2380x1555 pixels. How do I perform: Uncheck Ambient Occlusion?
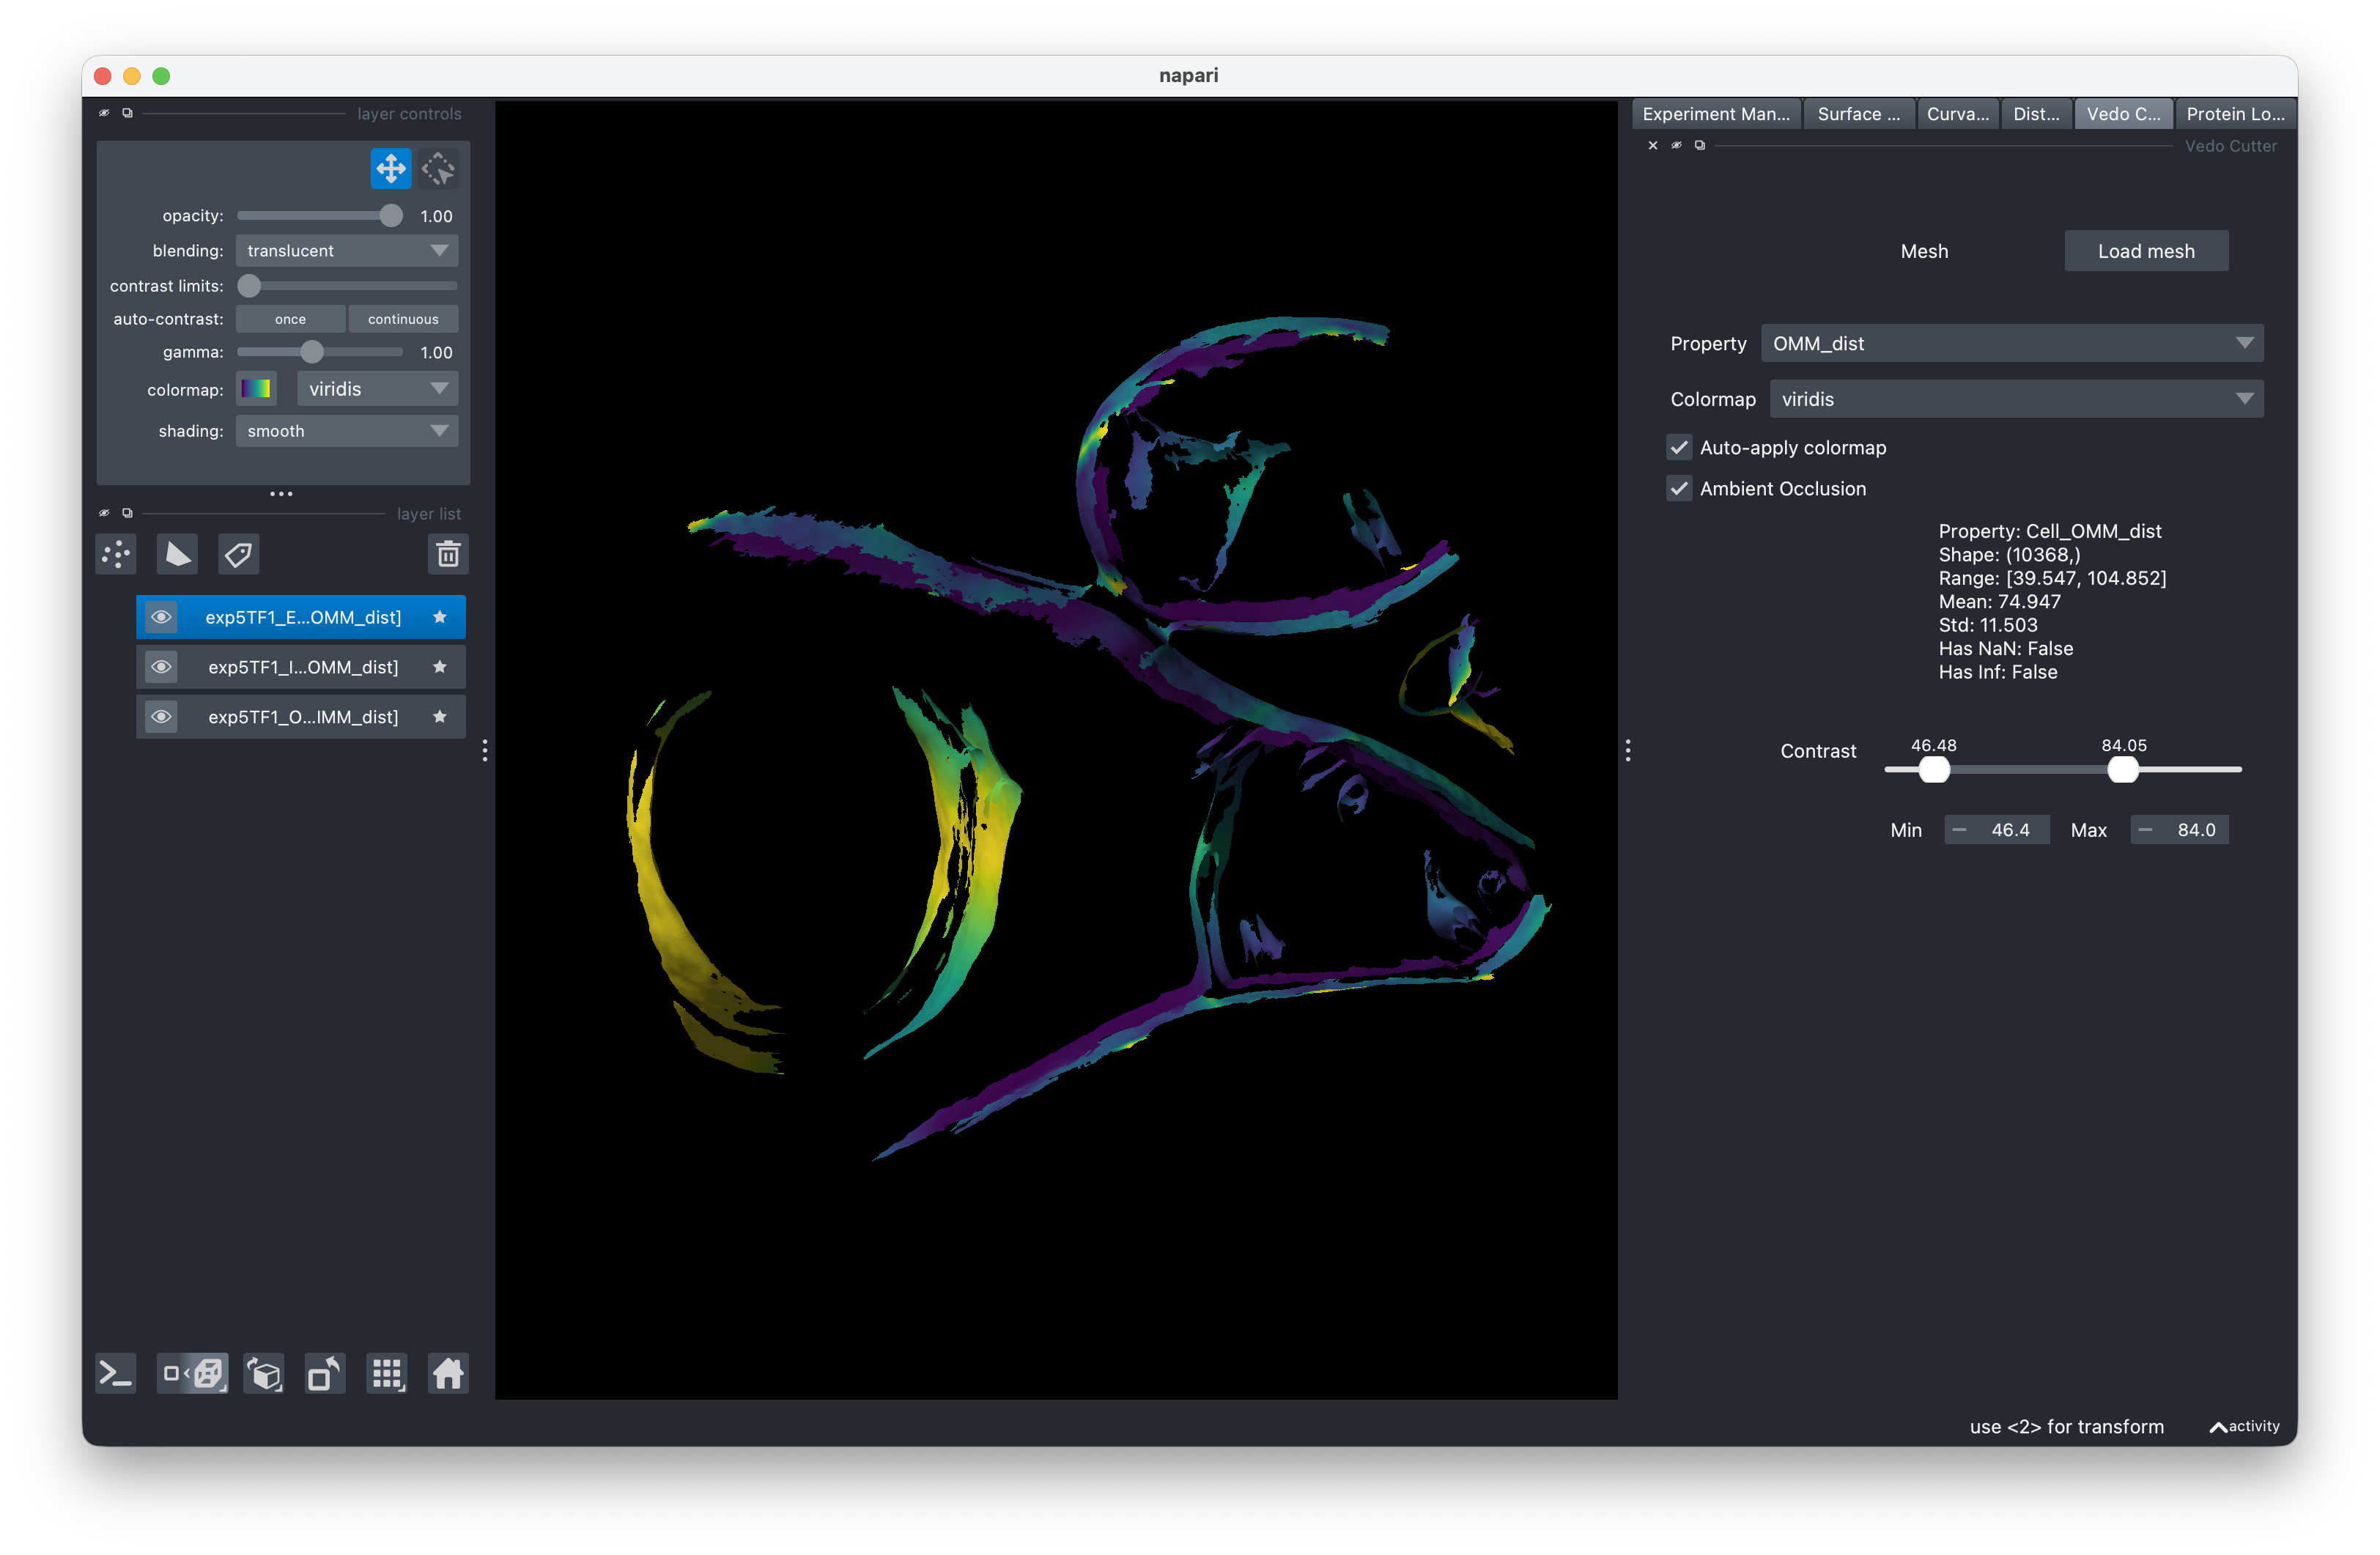1679,488
